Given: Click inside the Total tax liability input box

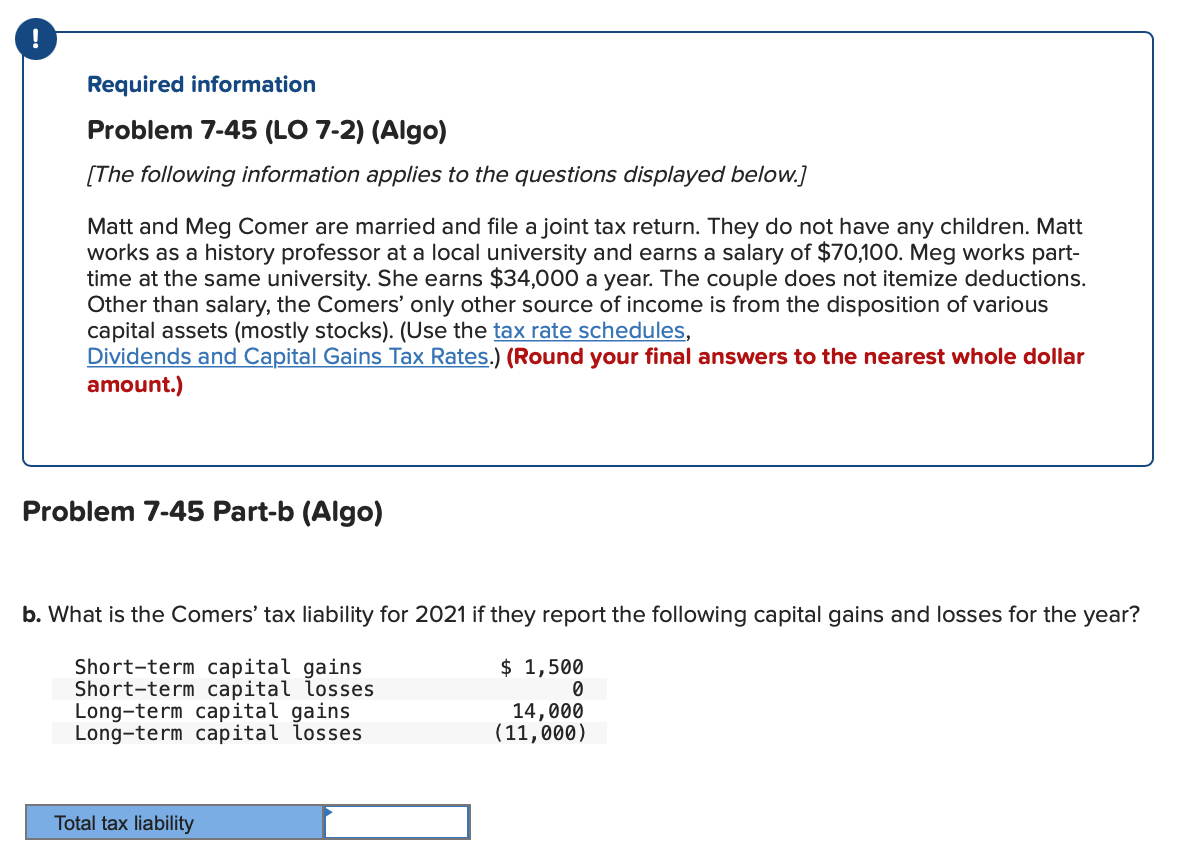Looking at the screenshot, I should tap(395, 822).
